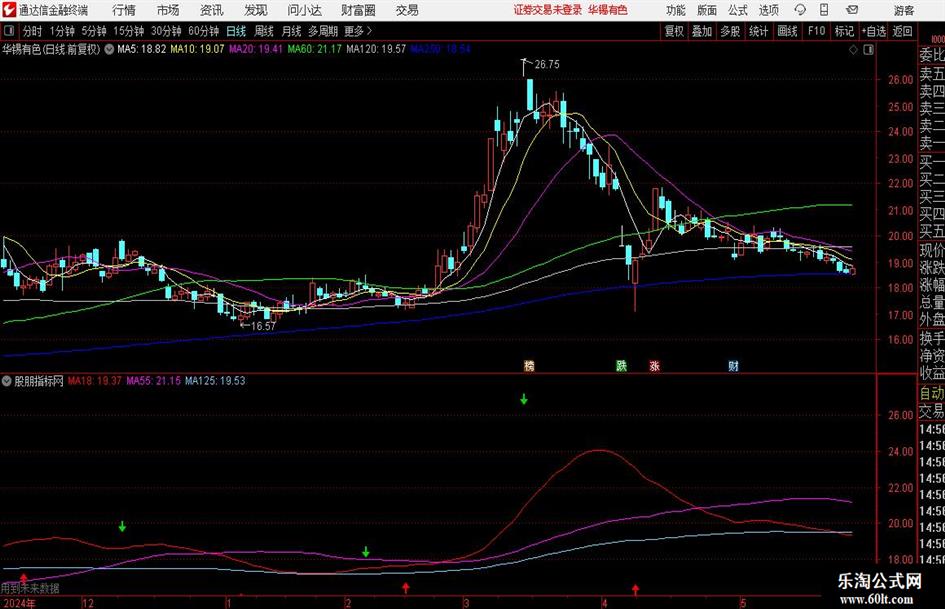Switch to the 周线 weekly period
Image resolution: width=945 pixels, height=609 pixels.
click(264, 31)
